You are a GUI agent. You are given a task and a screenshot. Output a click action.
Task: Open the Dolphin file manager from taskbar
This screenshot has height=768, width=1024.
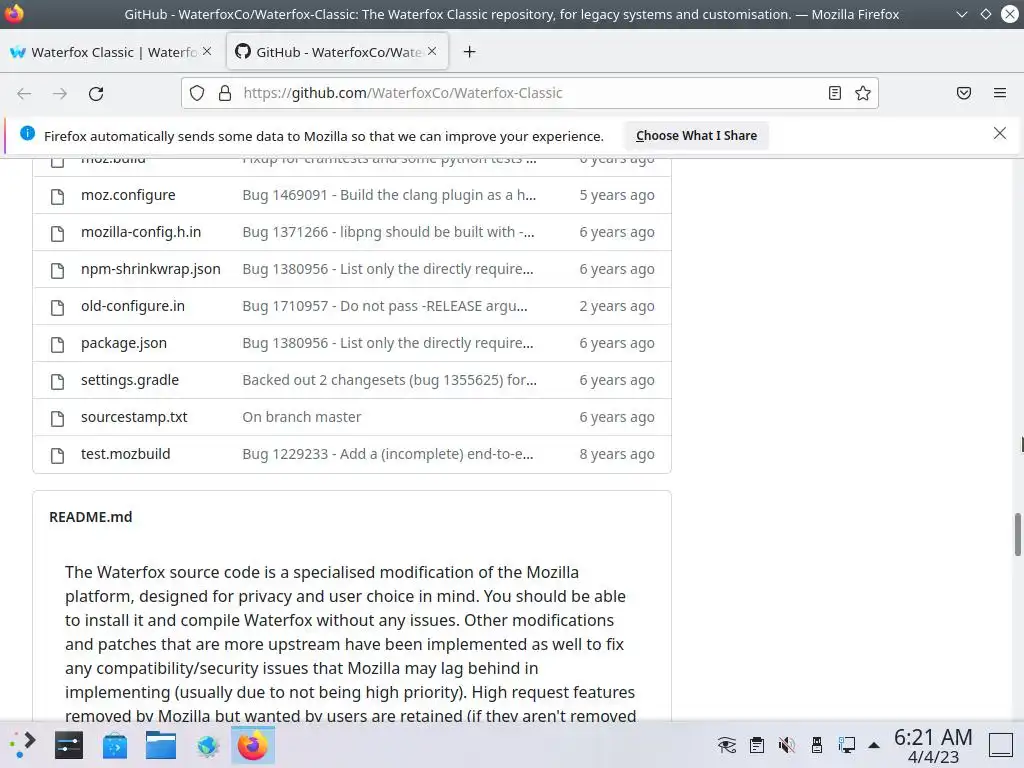point(161,745)
